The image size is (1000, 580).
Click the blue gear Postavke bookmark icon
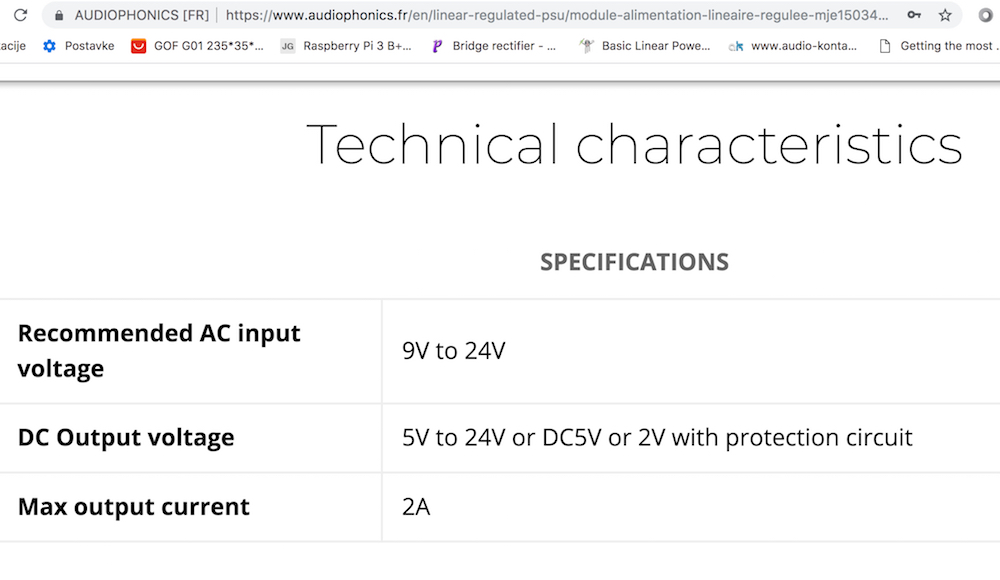point(49,46)
